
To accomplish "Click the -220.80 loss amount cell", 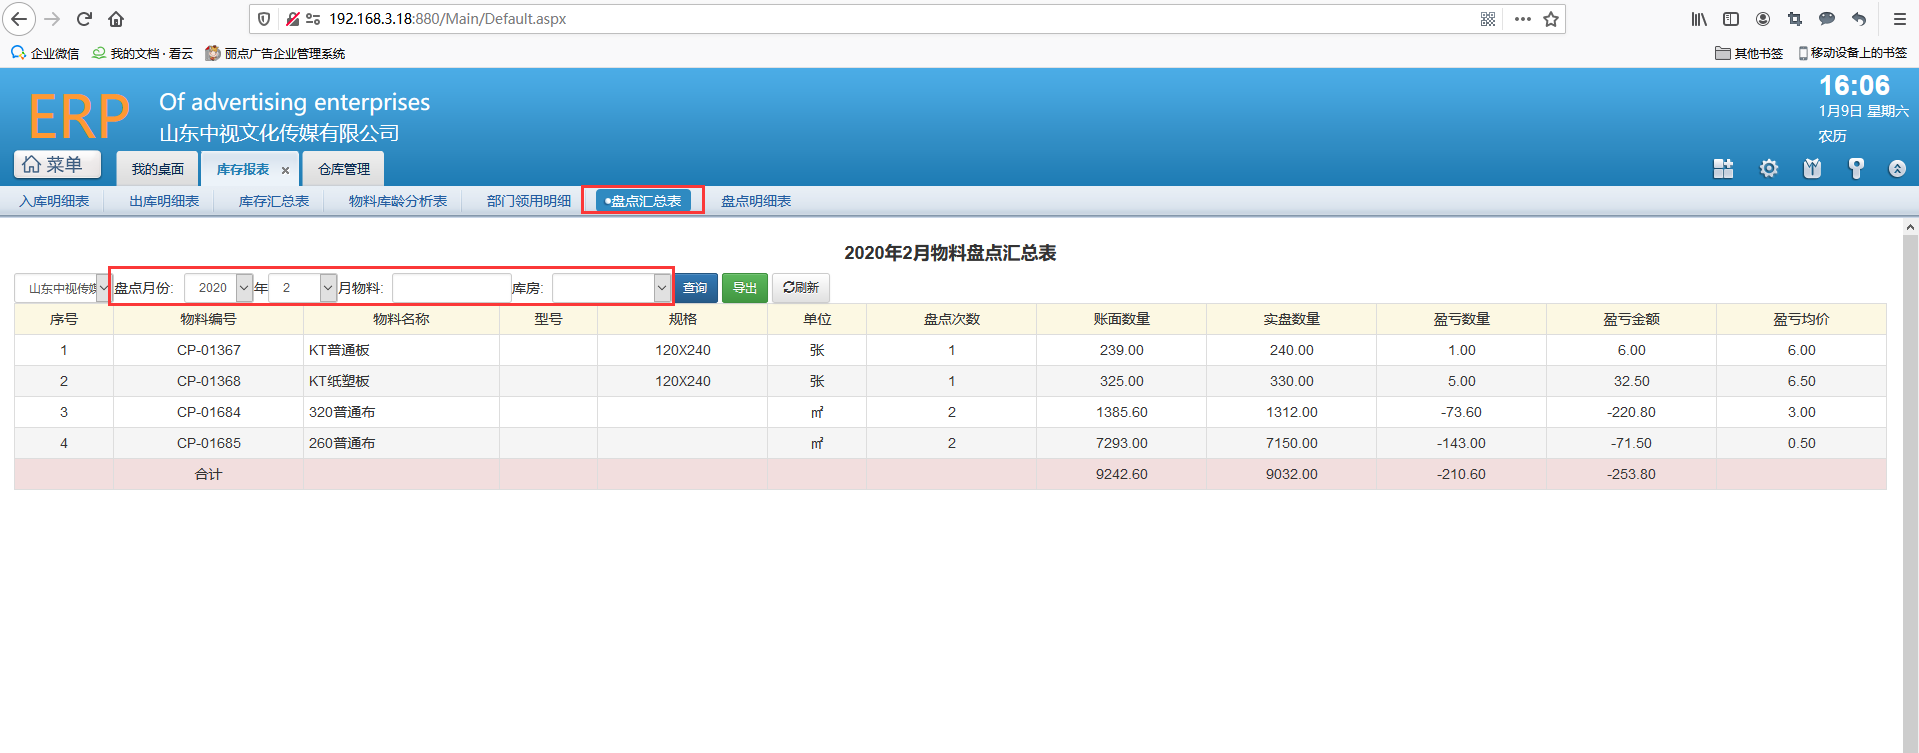I will [1631, 412].
